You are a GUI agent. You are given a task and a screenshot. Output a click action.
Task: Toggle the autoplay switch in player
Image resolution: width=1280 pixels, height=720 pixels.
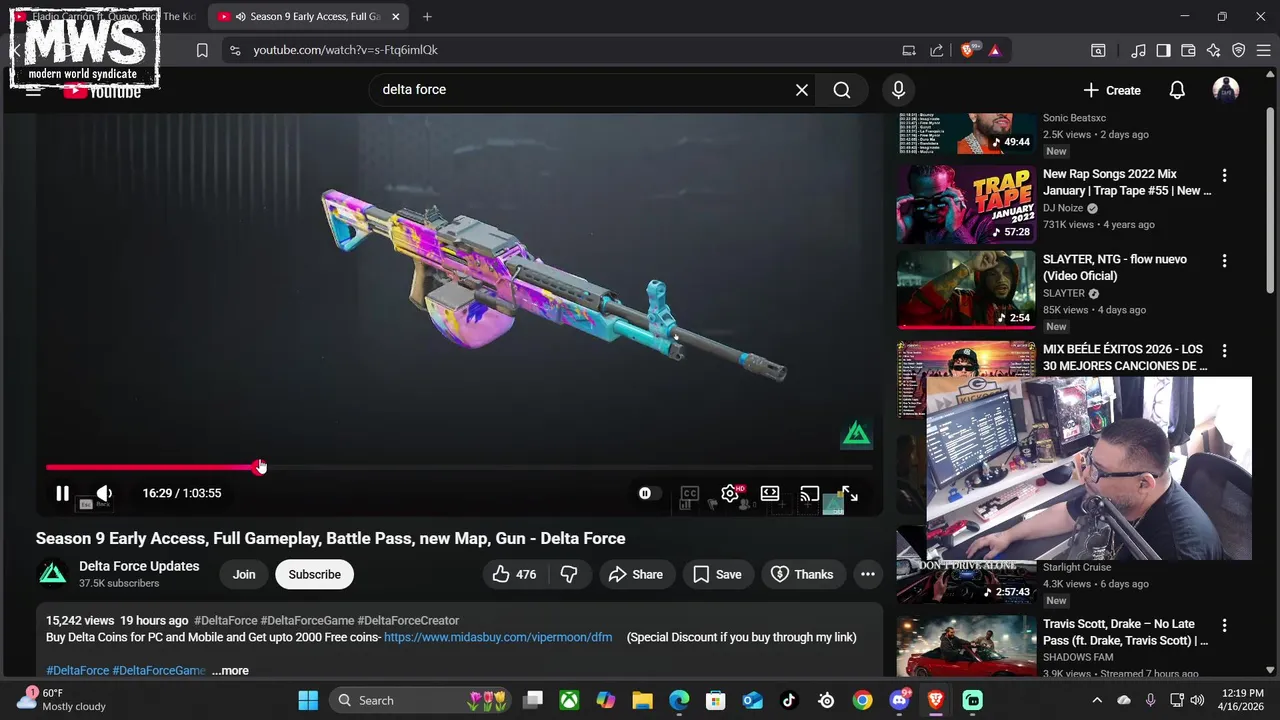[x=649, y=493]
